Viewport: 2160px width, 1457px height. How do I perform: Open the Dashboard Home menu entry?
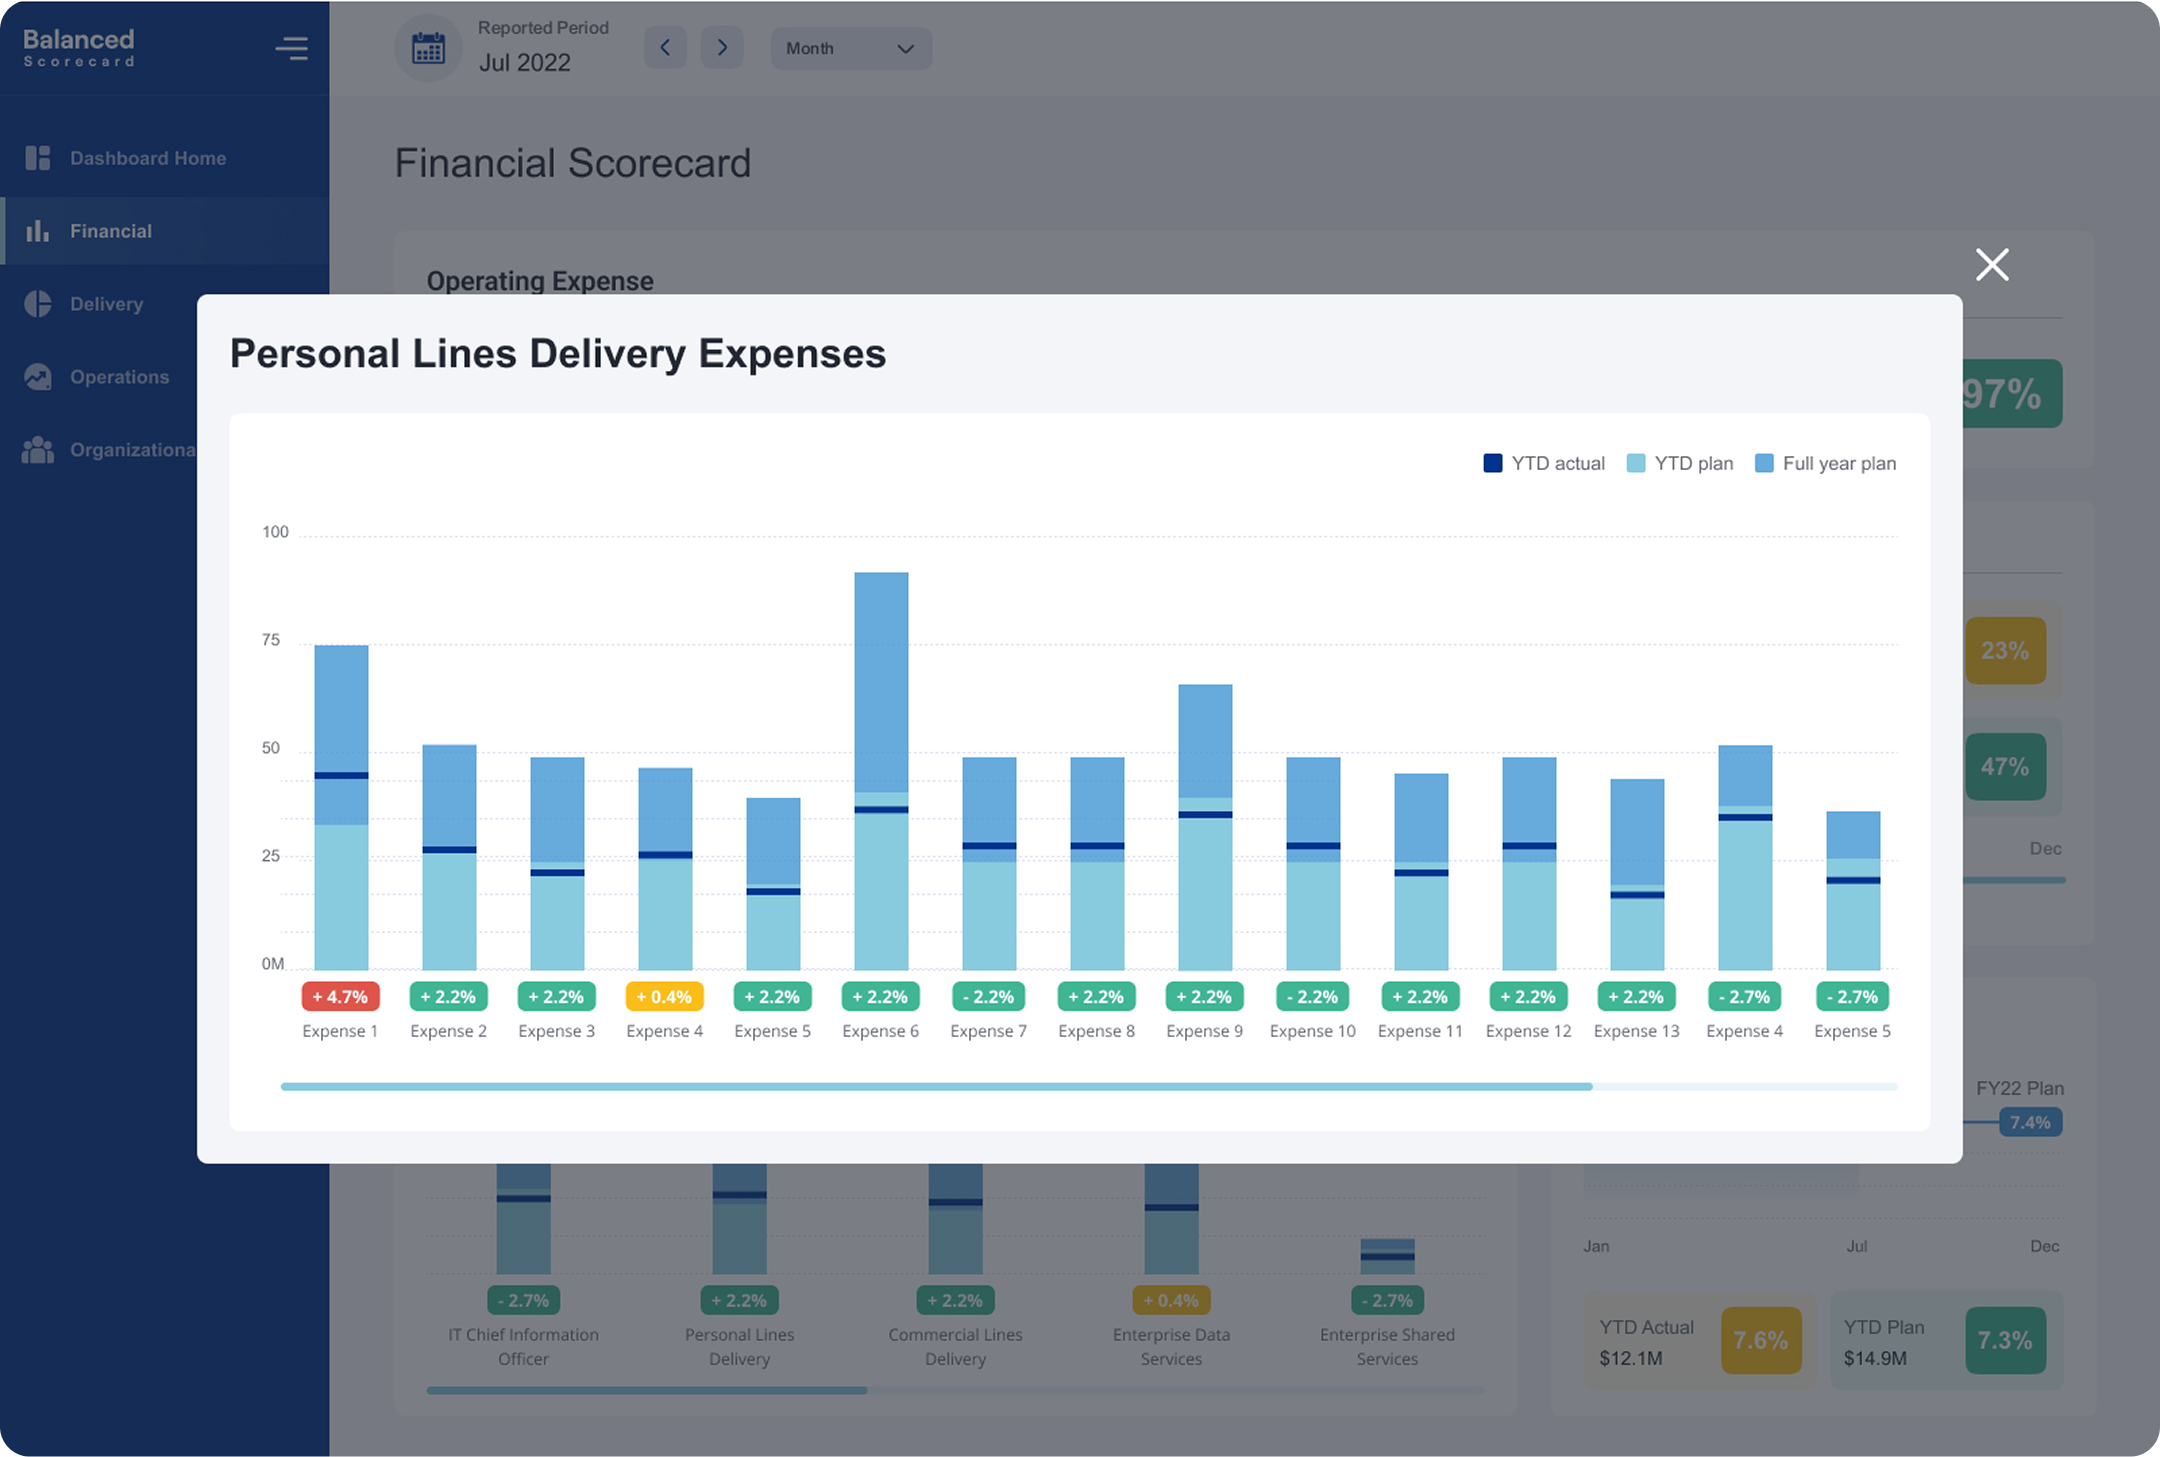click(x=147, y=157)
